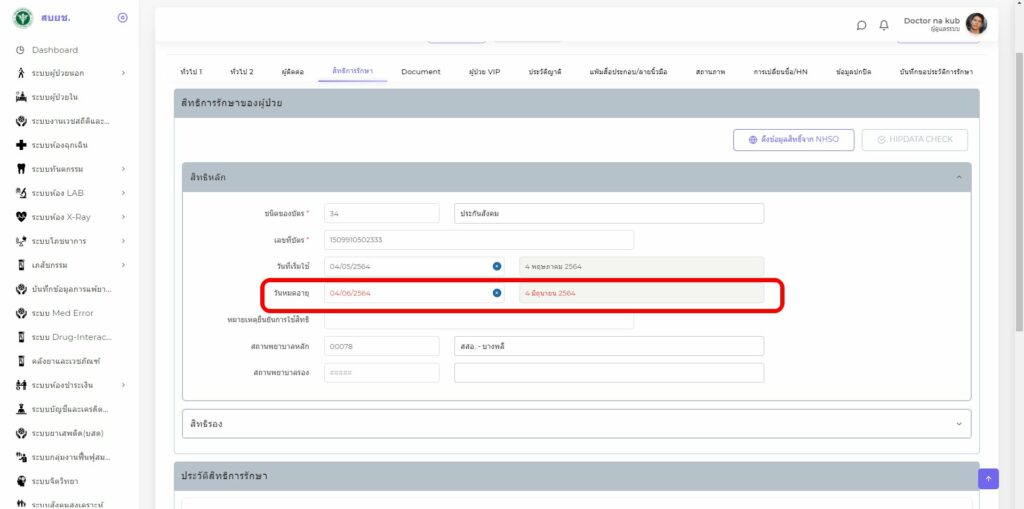This screenshot has width=1024, height=509.
Task: Open the notification bell icon
Action: click(884, 25)
